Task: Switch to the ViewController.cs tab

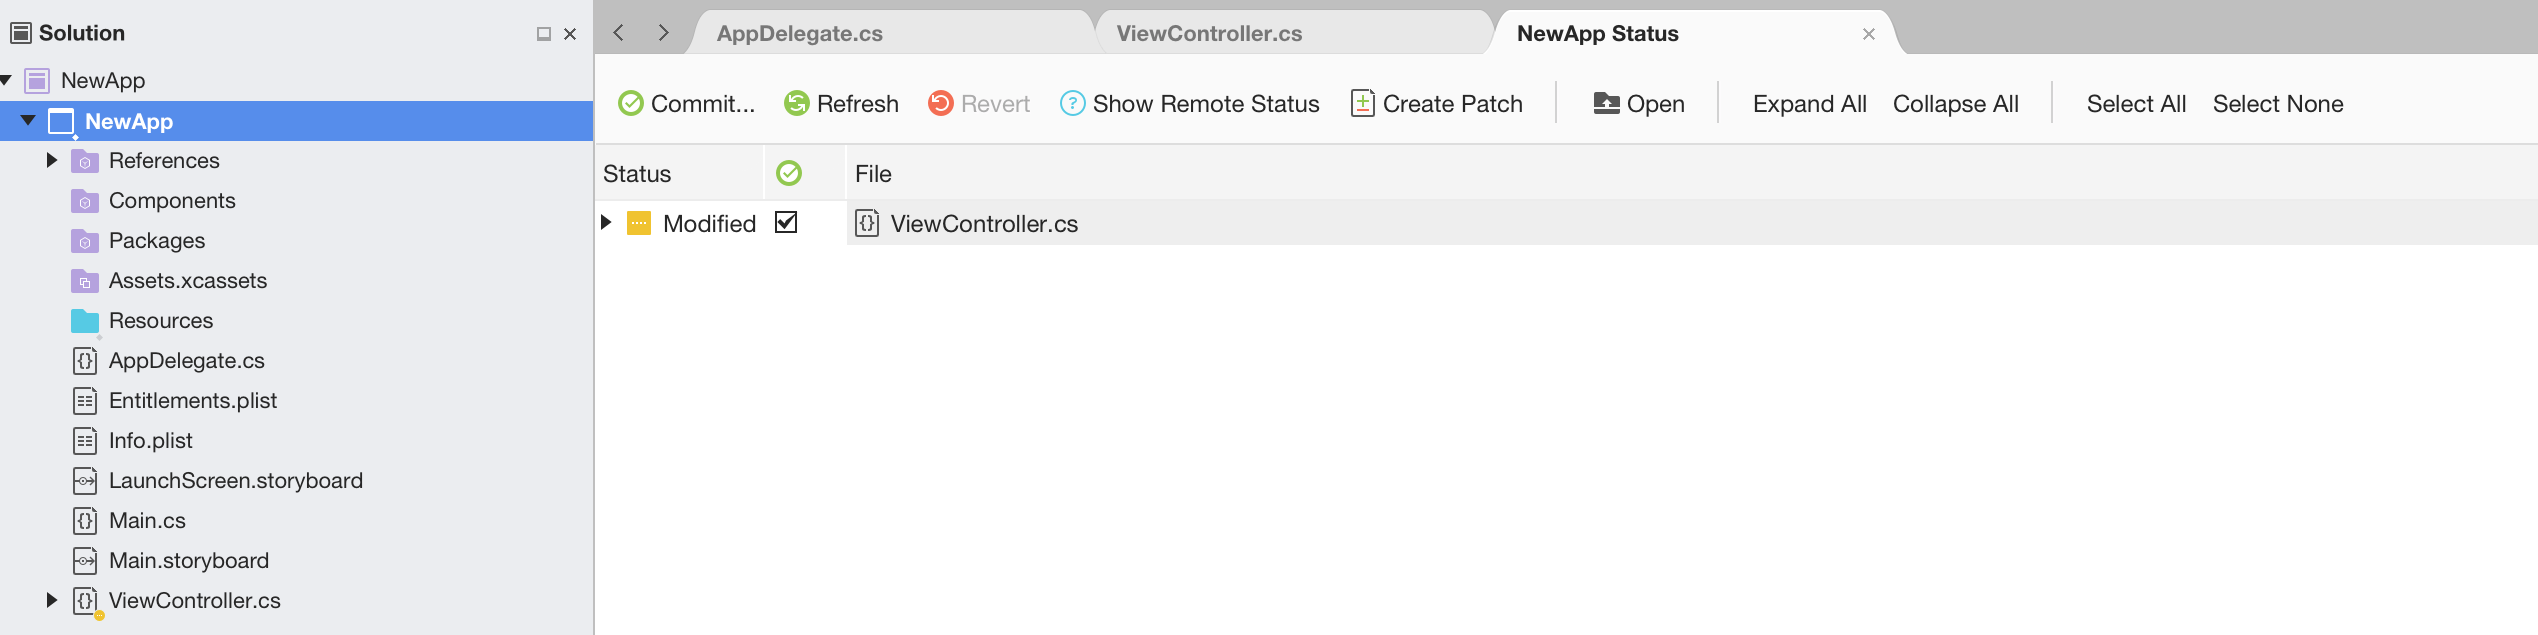Action: (x=1209, y=34)
